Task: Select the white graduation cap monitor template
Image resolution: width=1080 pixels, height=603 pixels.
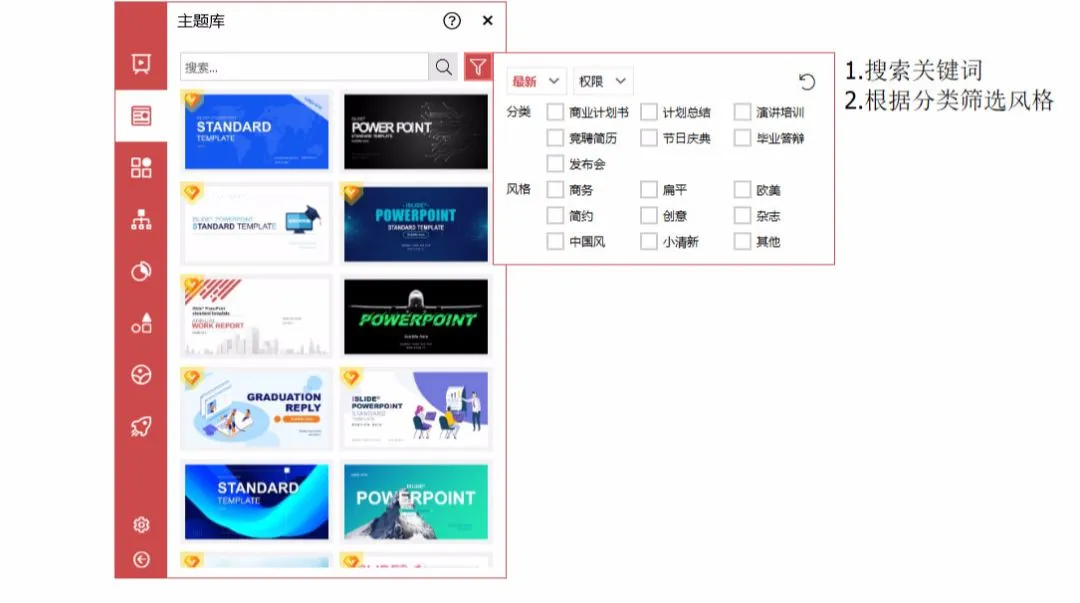Action: [x=256, y=224]
